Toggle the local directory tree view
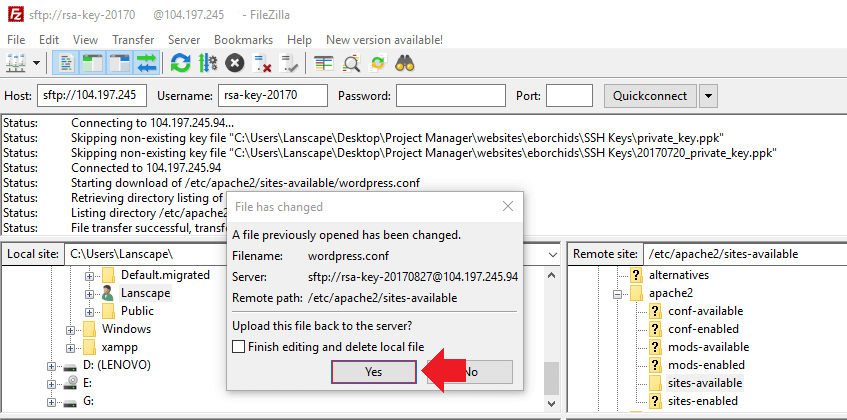The height and width of the screenshot is (420, 847). tap(92, 63)
